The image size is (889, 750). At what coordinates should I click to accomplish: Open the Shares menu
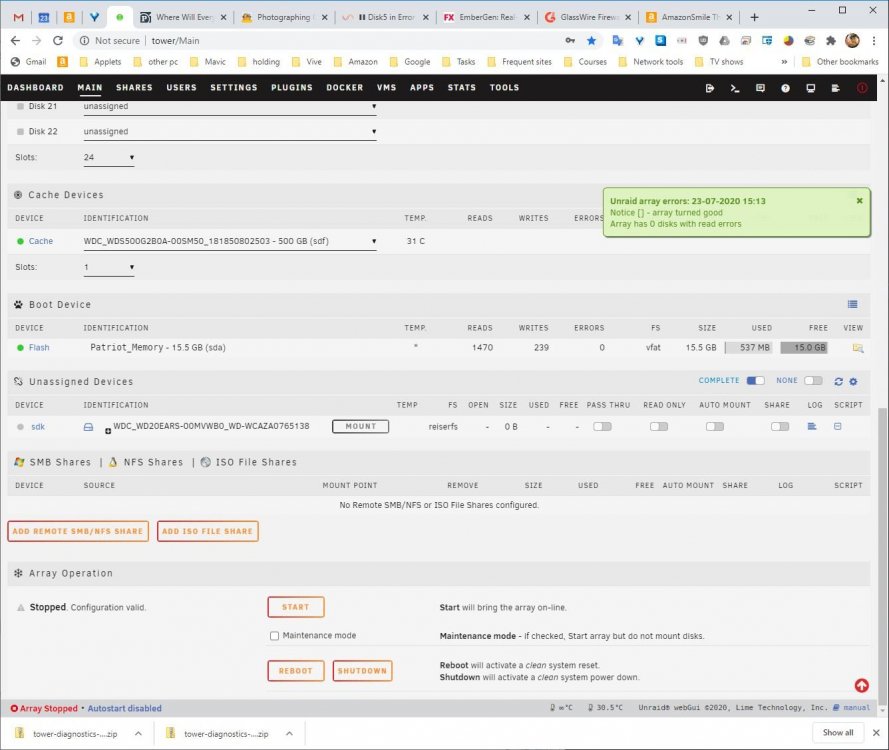point(134,88)
